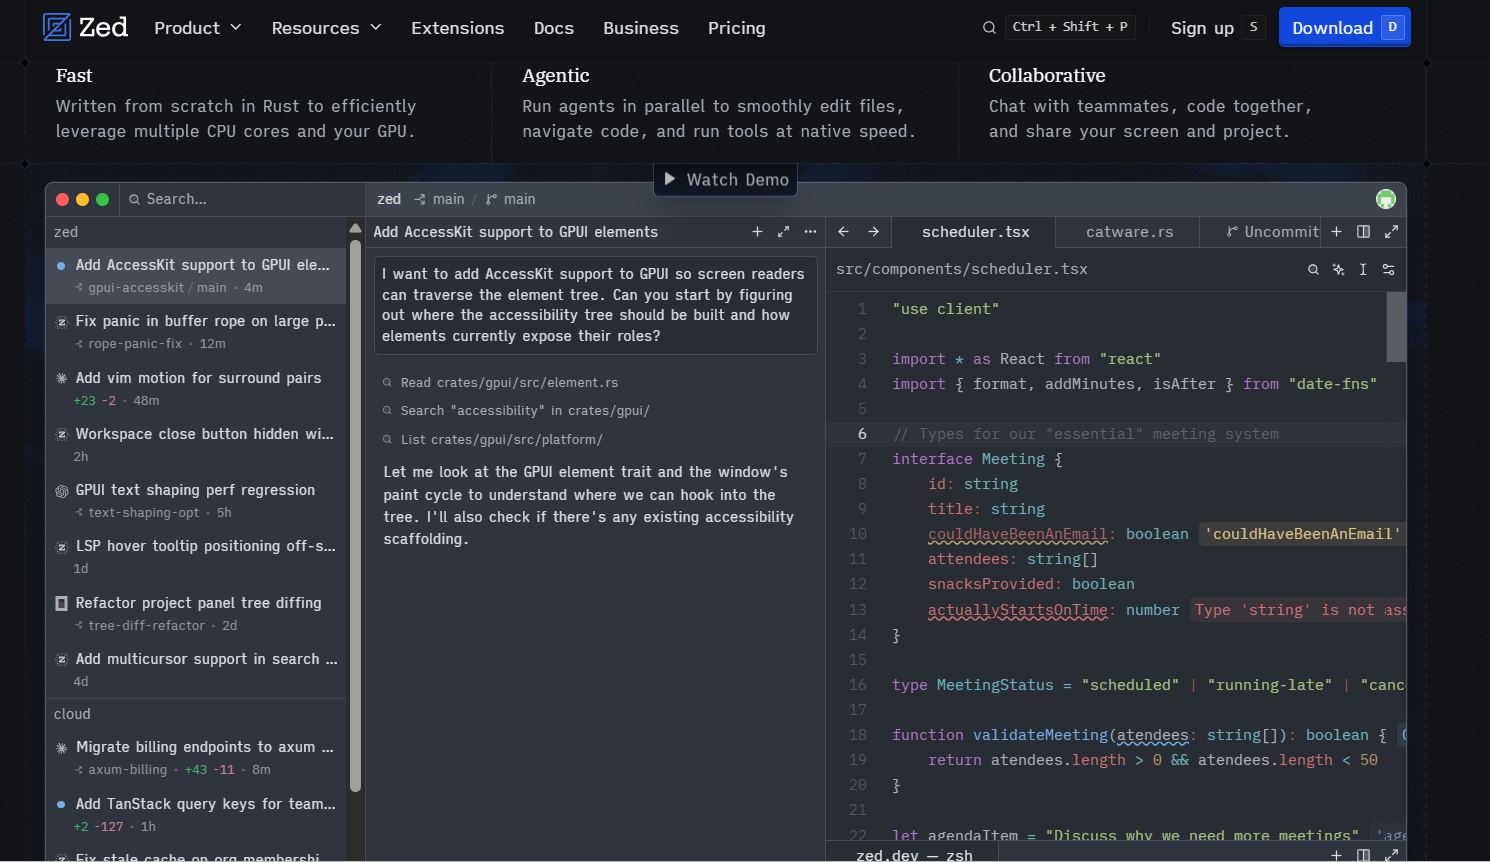Click the icon beside 'List crates/gpui/src/platform/'
1490x862 pixels.
point(388,440)
